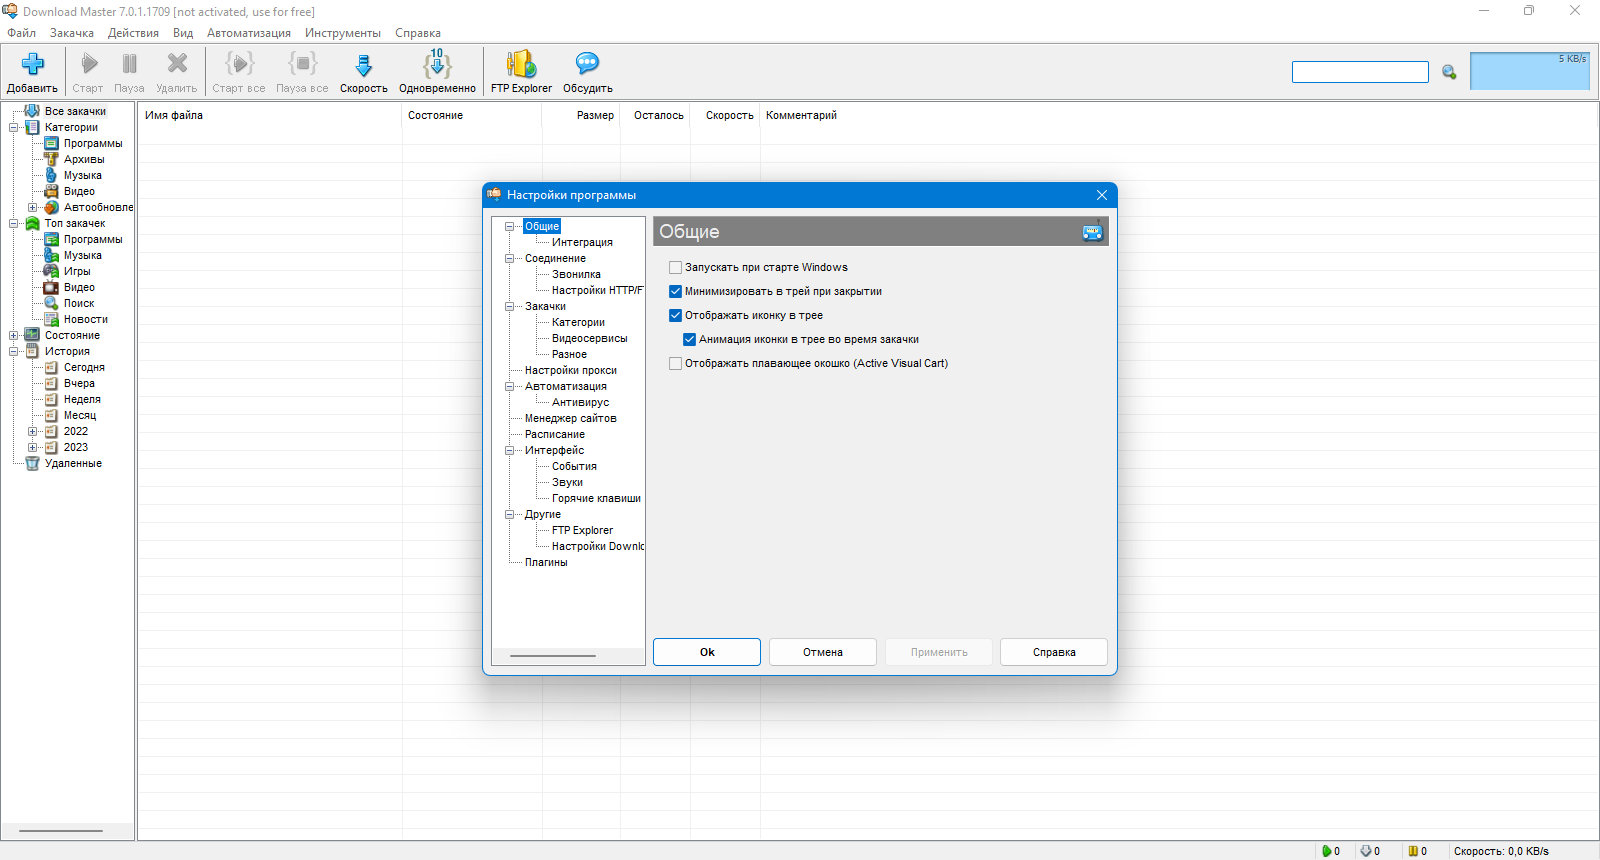
Task: Uncheck Минимизировать в трей при закрытии
Action: [x=675, y=291]
